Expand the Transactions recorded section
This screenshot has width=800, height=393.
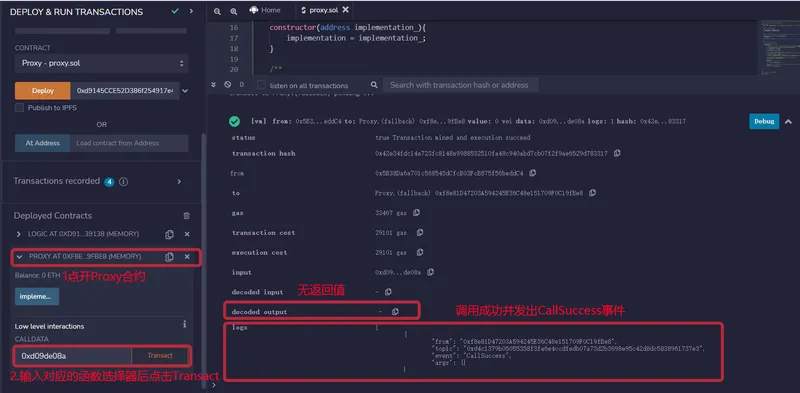tap(179, 181)
